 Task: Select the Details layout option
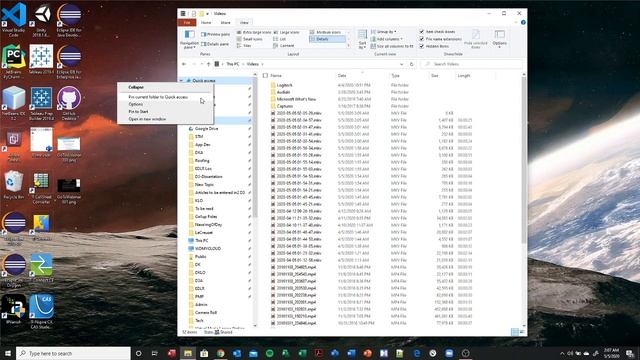point(327,39)
